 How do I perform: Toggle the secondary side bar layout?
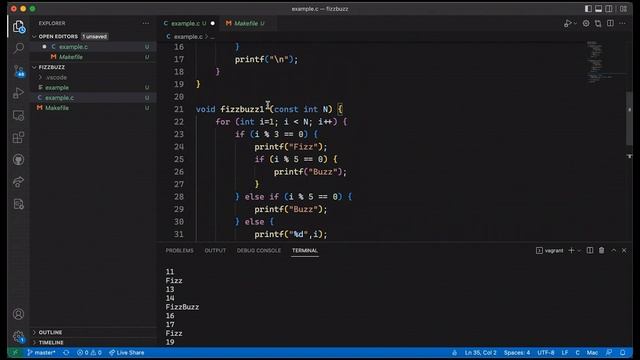[609, 9]
